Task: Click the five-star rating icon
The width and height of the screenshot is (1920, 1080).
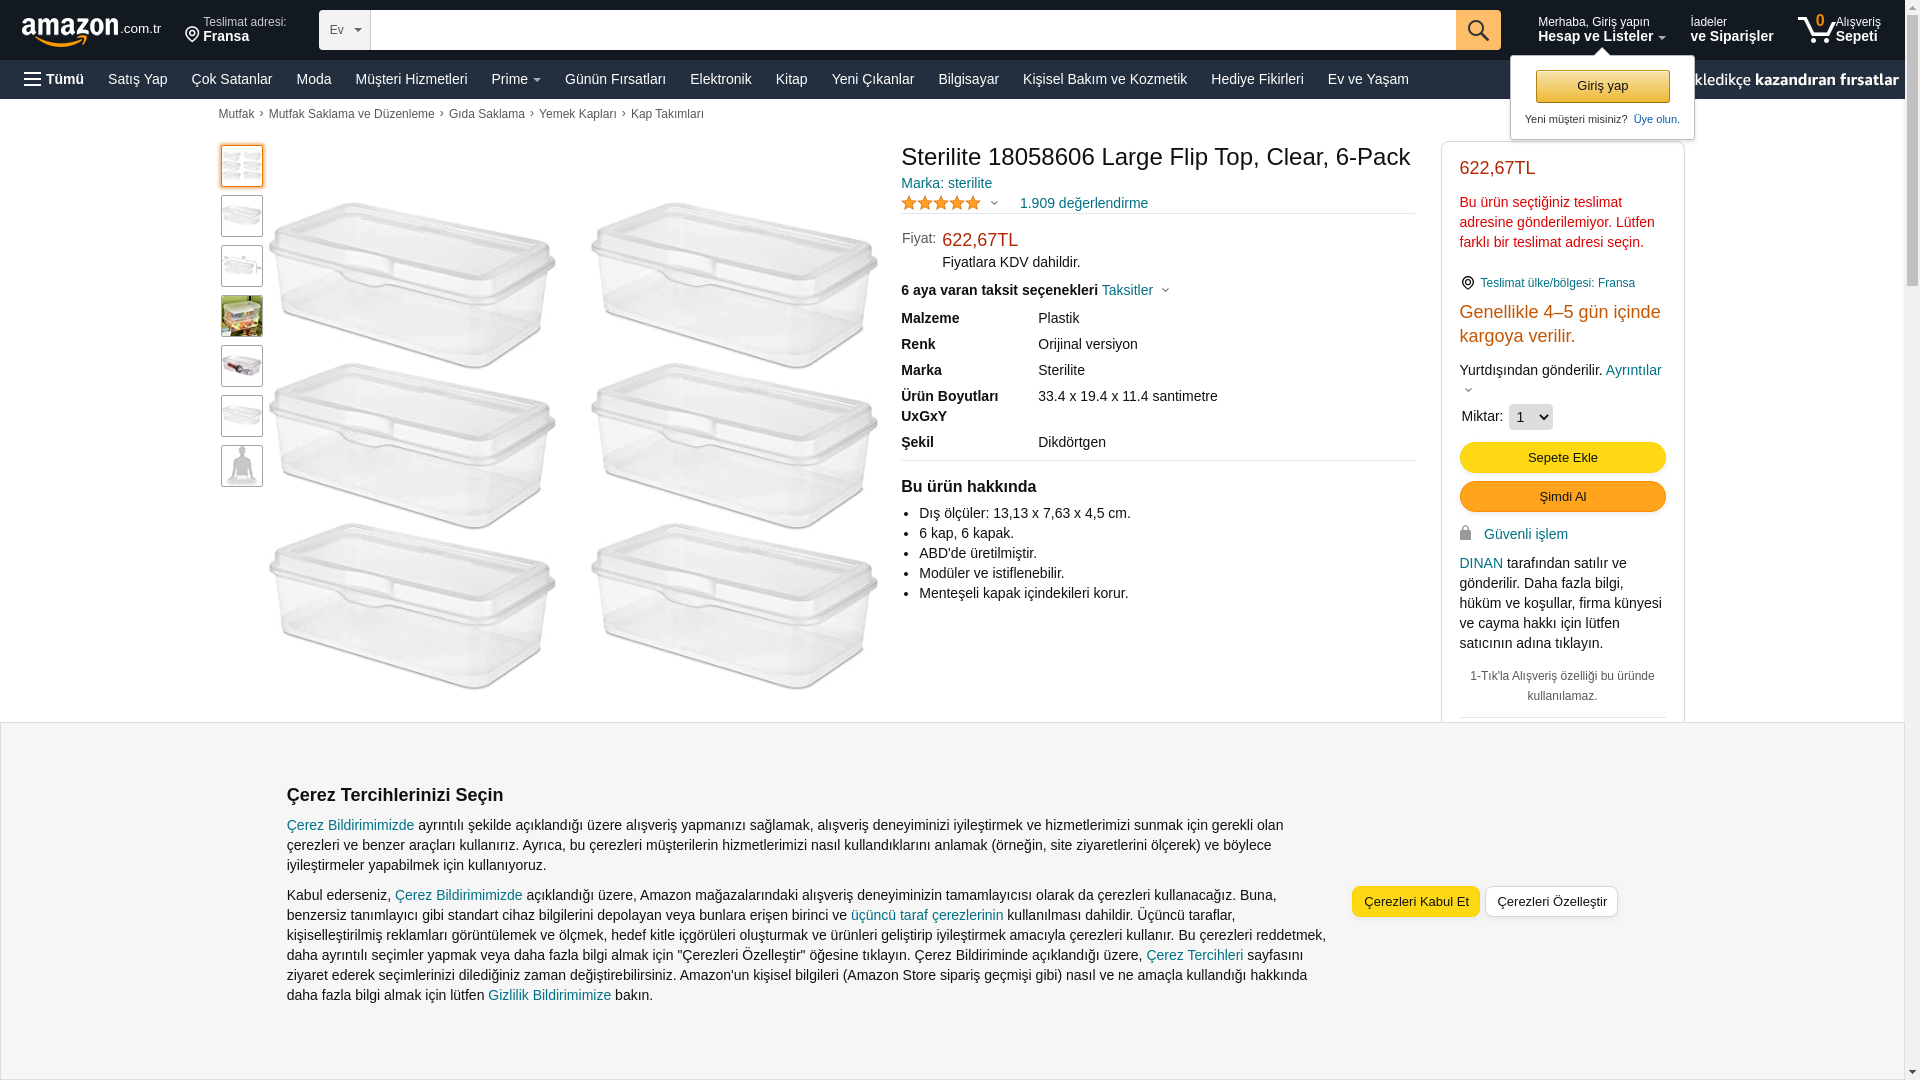Action: tap(941, 203)
